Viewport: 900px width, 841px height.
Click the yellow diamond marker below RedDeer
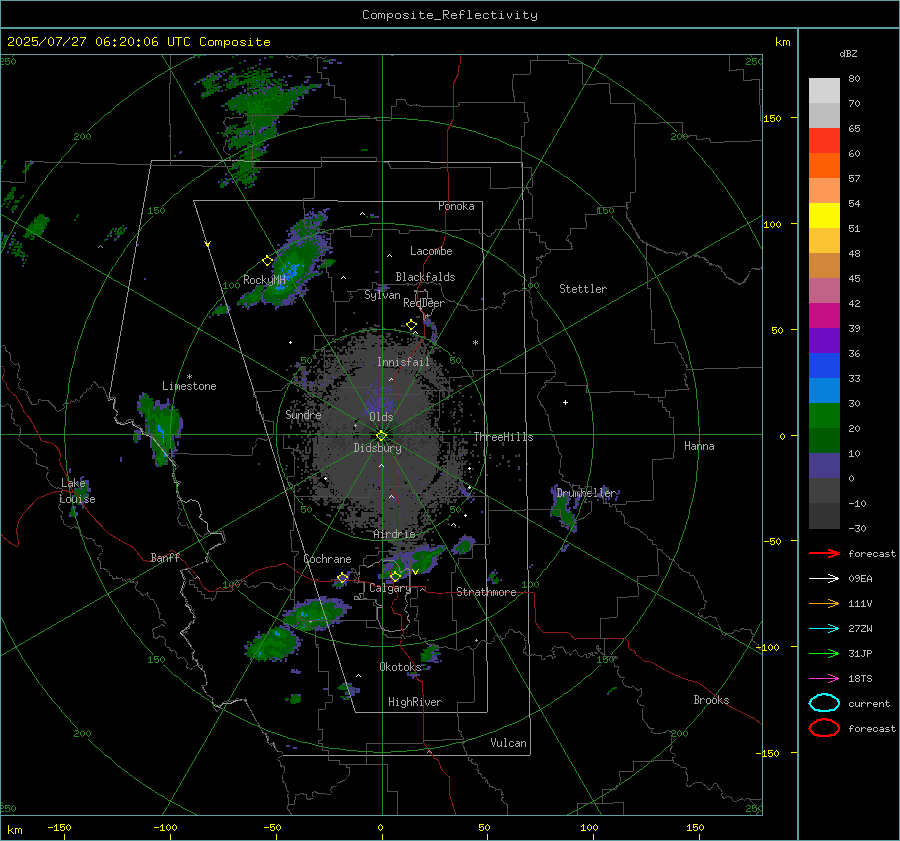tap(411, 325)
